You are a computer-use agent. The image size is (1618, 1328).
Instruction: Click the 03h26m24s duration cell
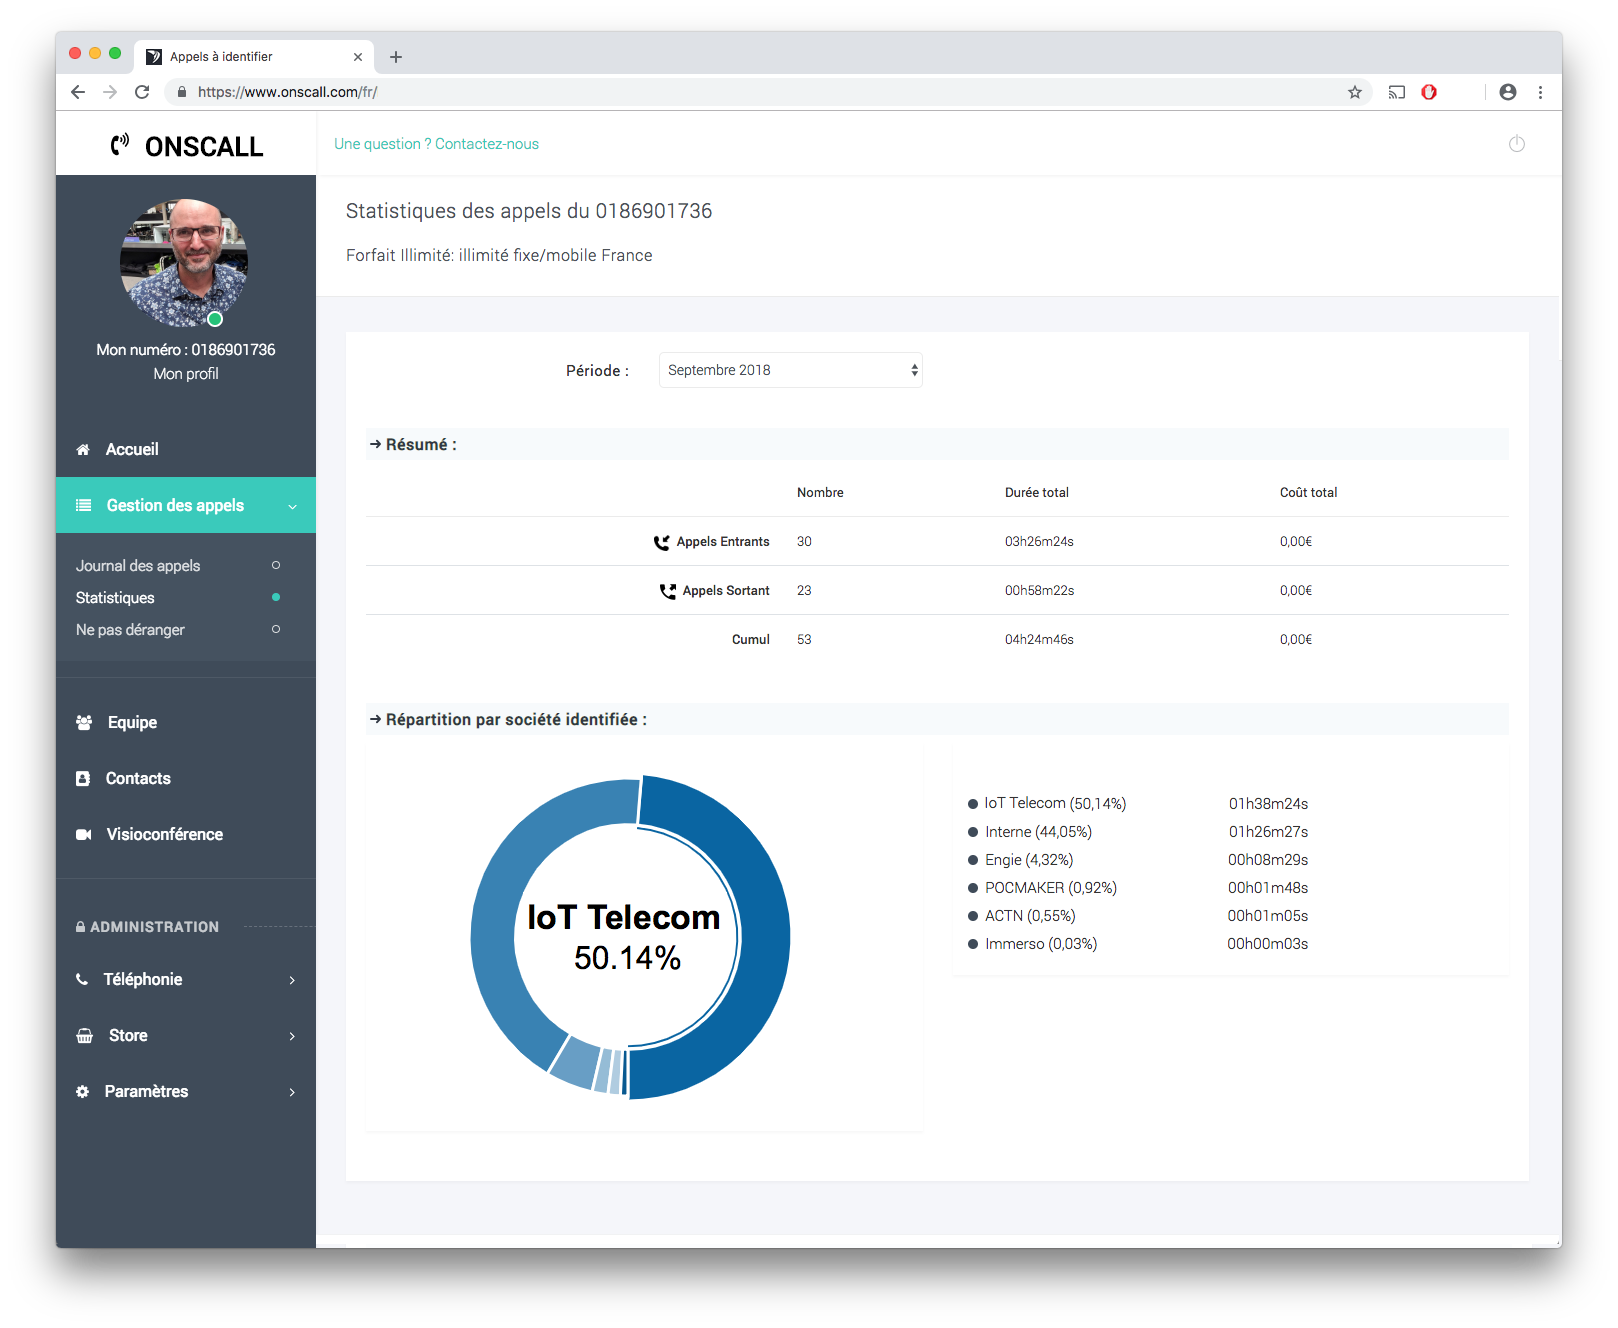click(1039, 542)
